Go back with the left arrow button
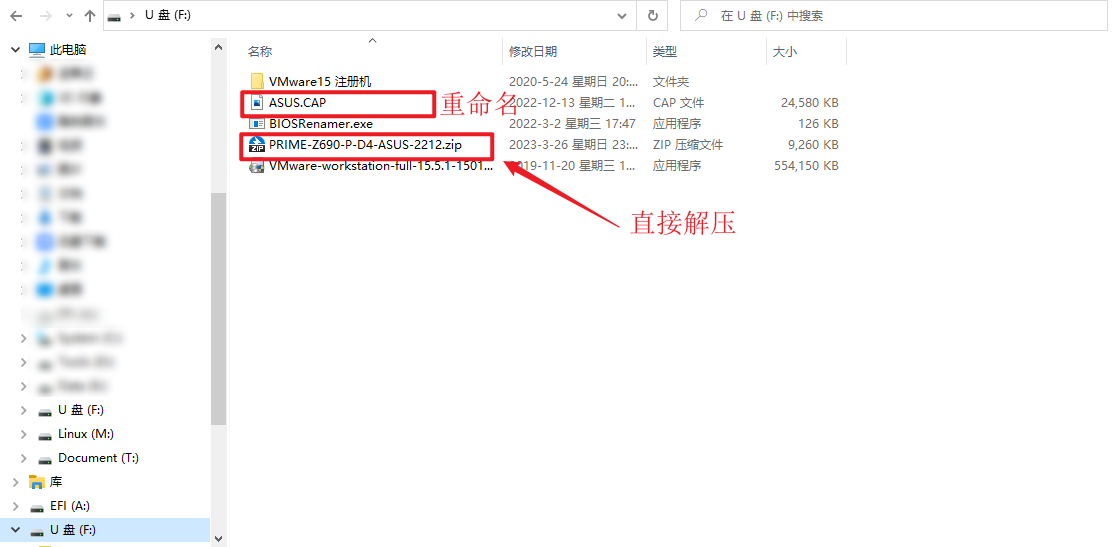This screenshot has height=547, width=1120. point(16,15)
